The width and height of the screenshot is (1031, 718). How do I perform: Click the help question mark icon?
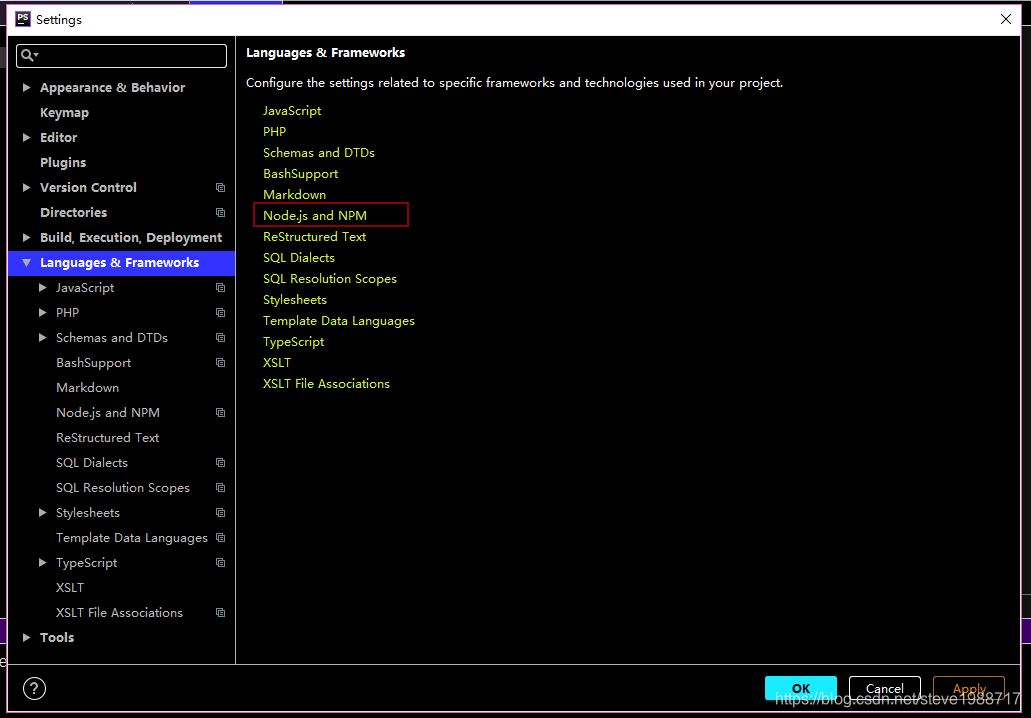click(34, 688)
